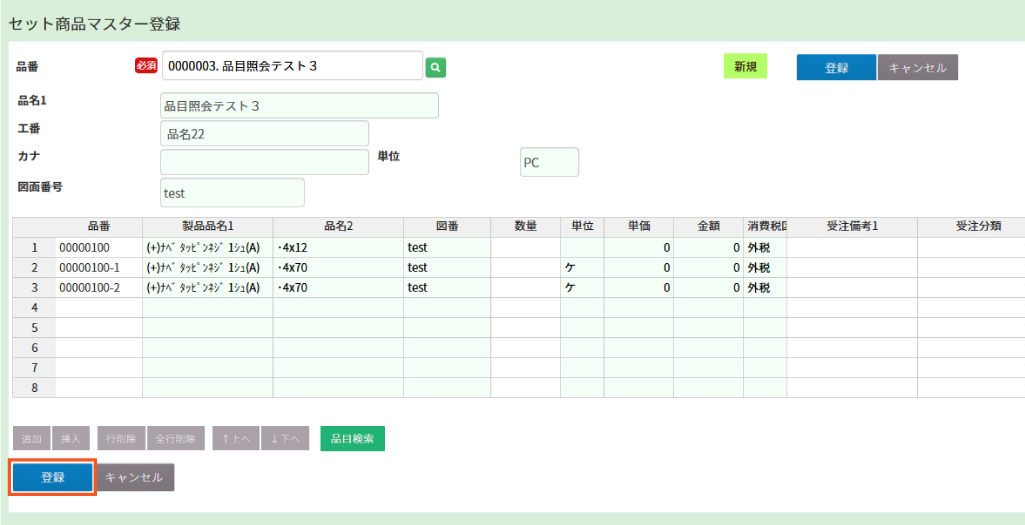
Task: Click the 単位 field showing PC
Action: 549,162
